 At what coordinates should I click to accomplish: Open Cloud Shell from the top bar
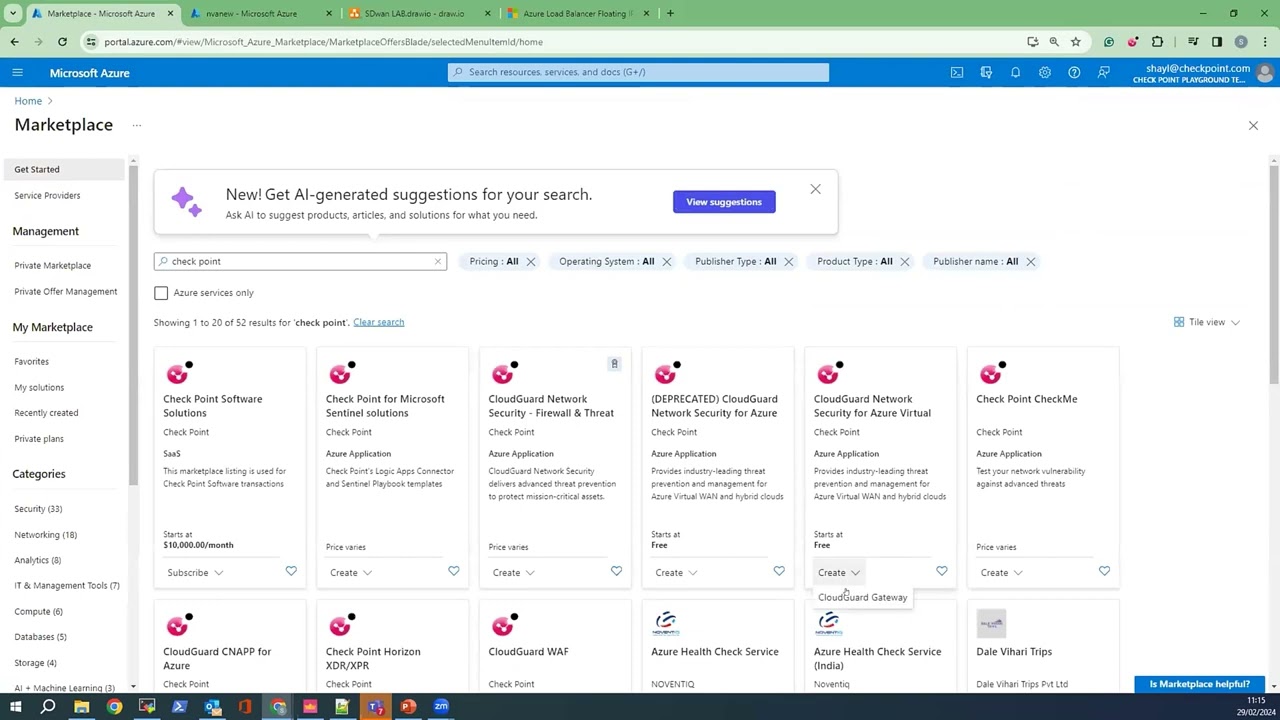(x=957, y=72)
